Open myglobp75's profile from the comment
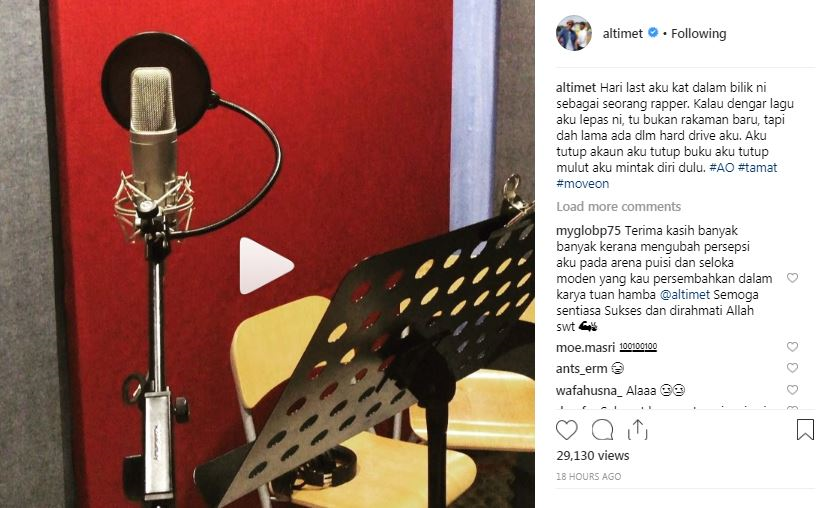The image size is (820, 508). 588,231
